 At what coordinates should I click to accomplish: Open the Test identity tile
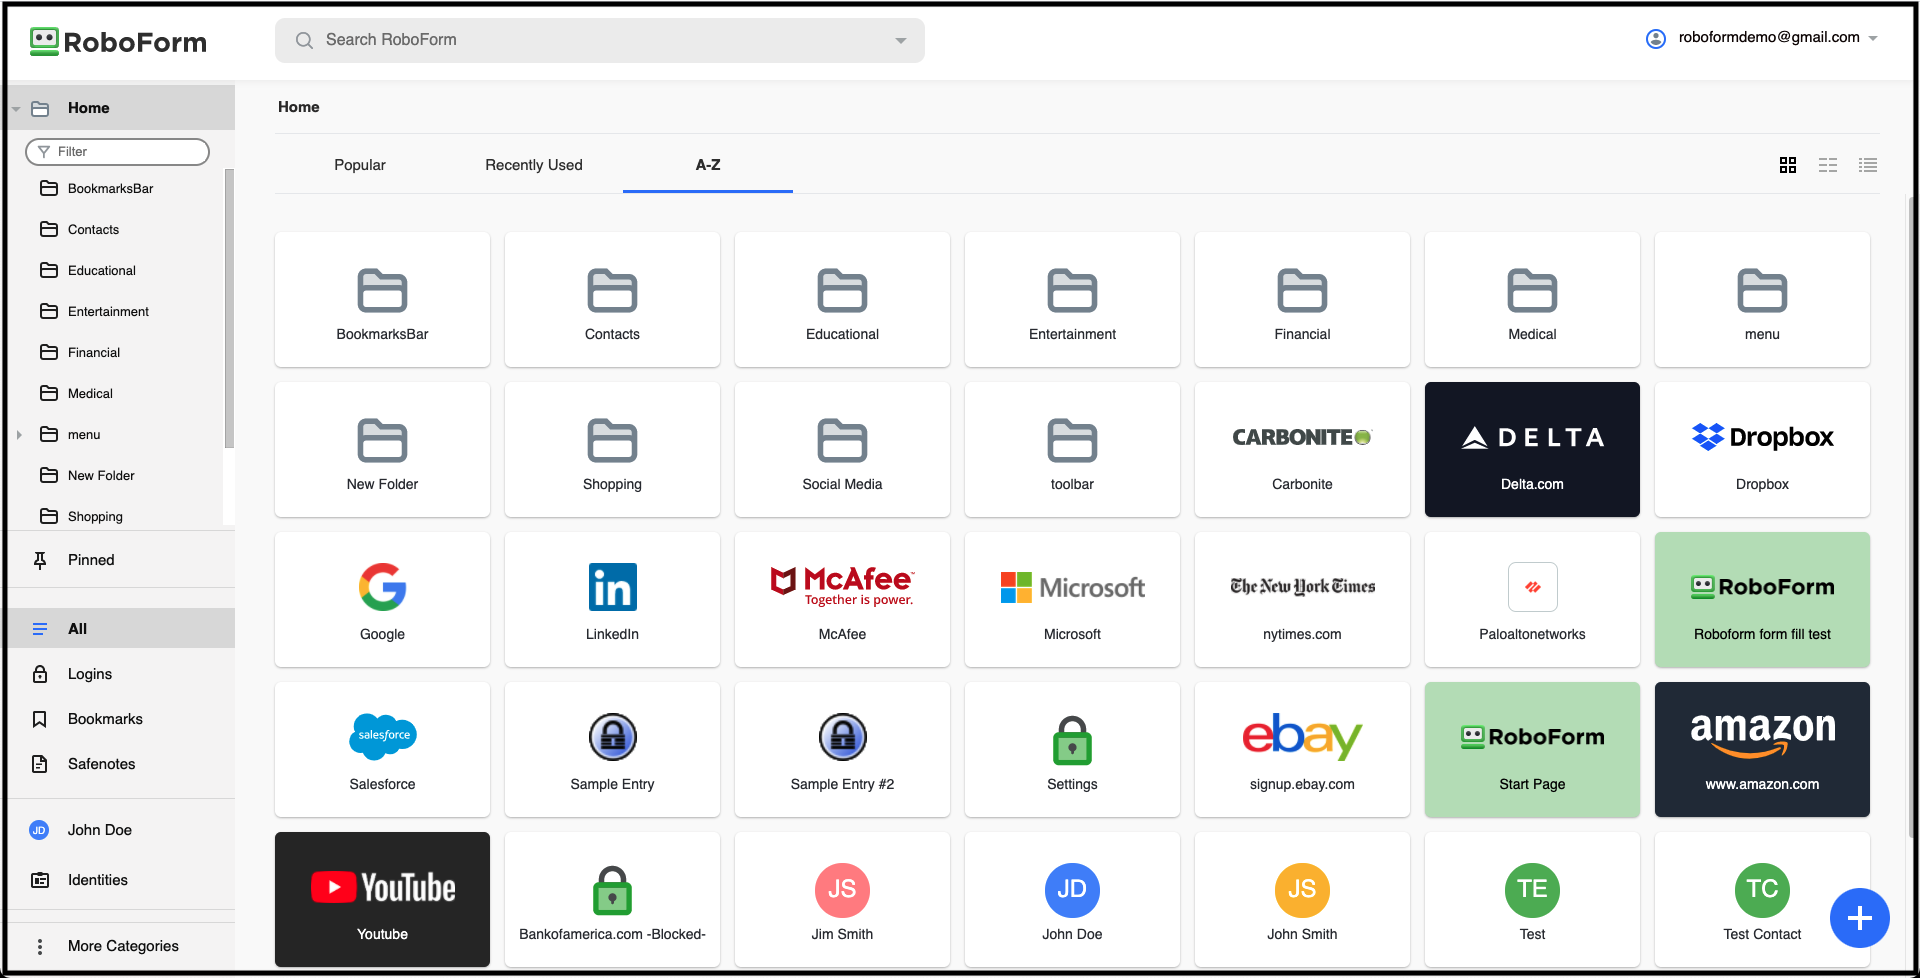(1532, 899)
